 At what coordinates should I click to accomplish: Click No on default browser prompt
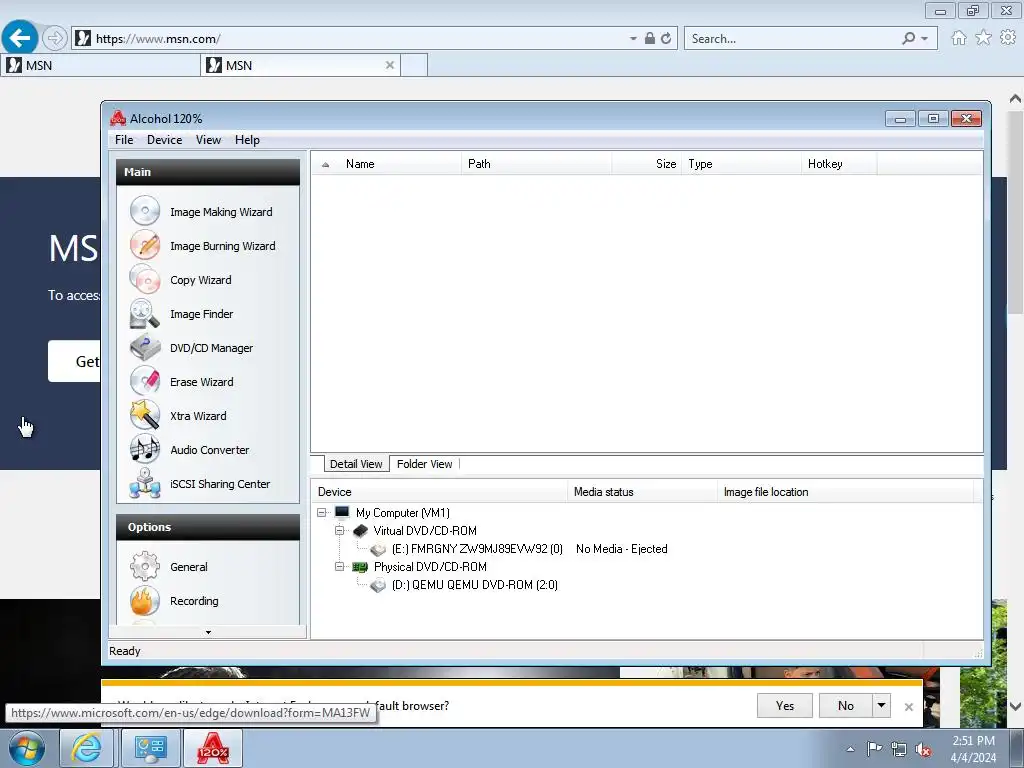(846, 705)
